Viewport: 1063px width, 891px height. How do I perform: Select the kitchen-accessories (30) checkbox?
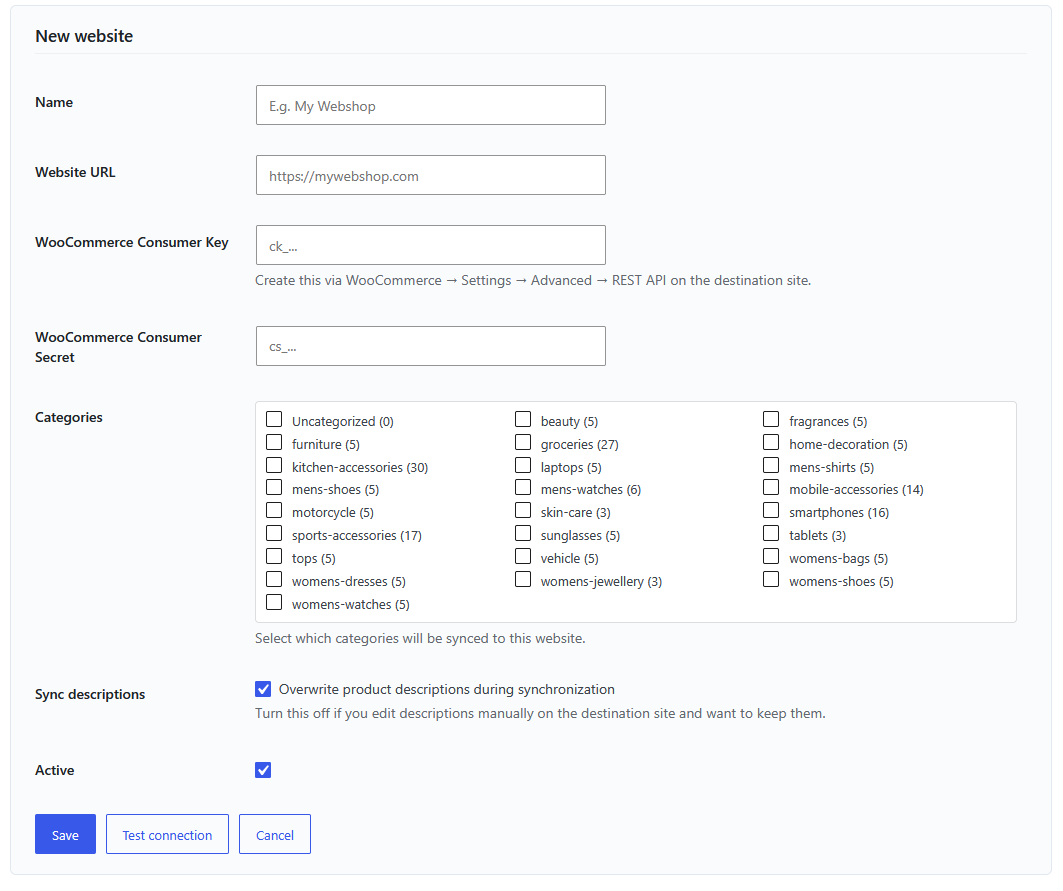(274, 466)
